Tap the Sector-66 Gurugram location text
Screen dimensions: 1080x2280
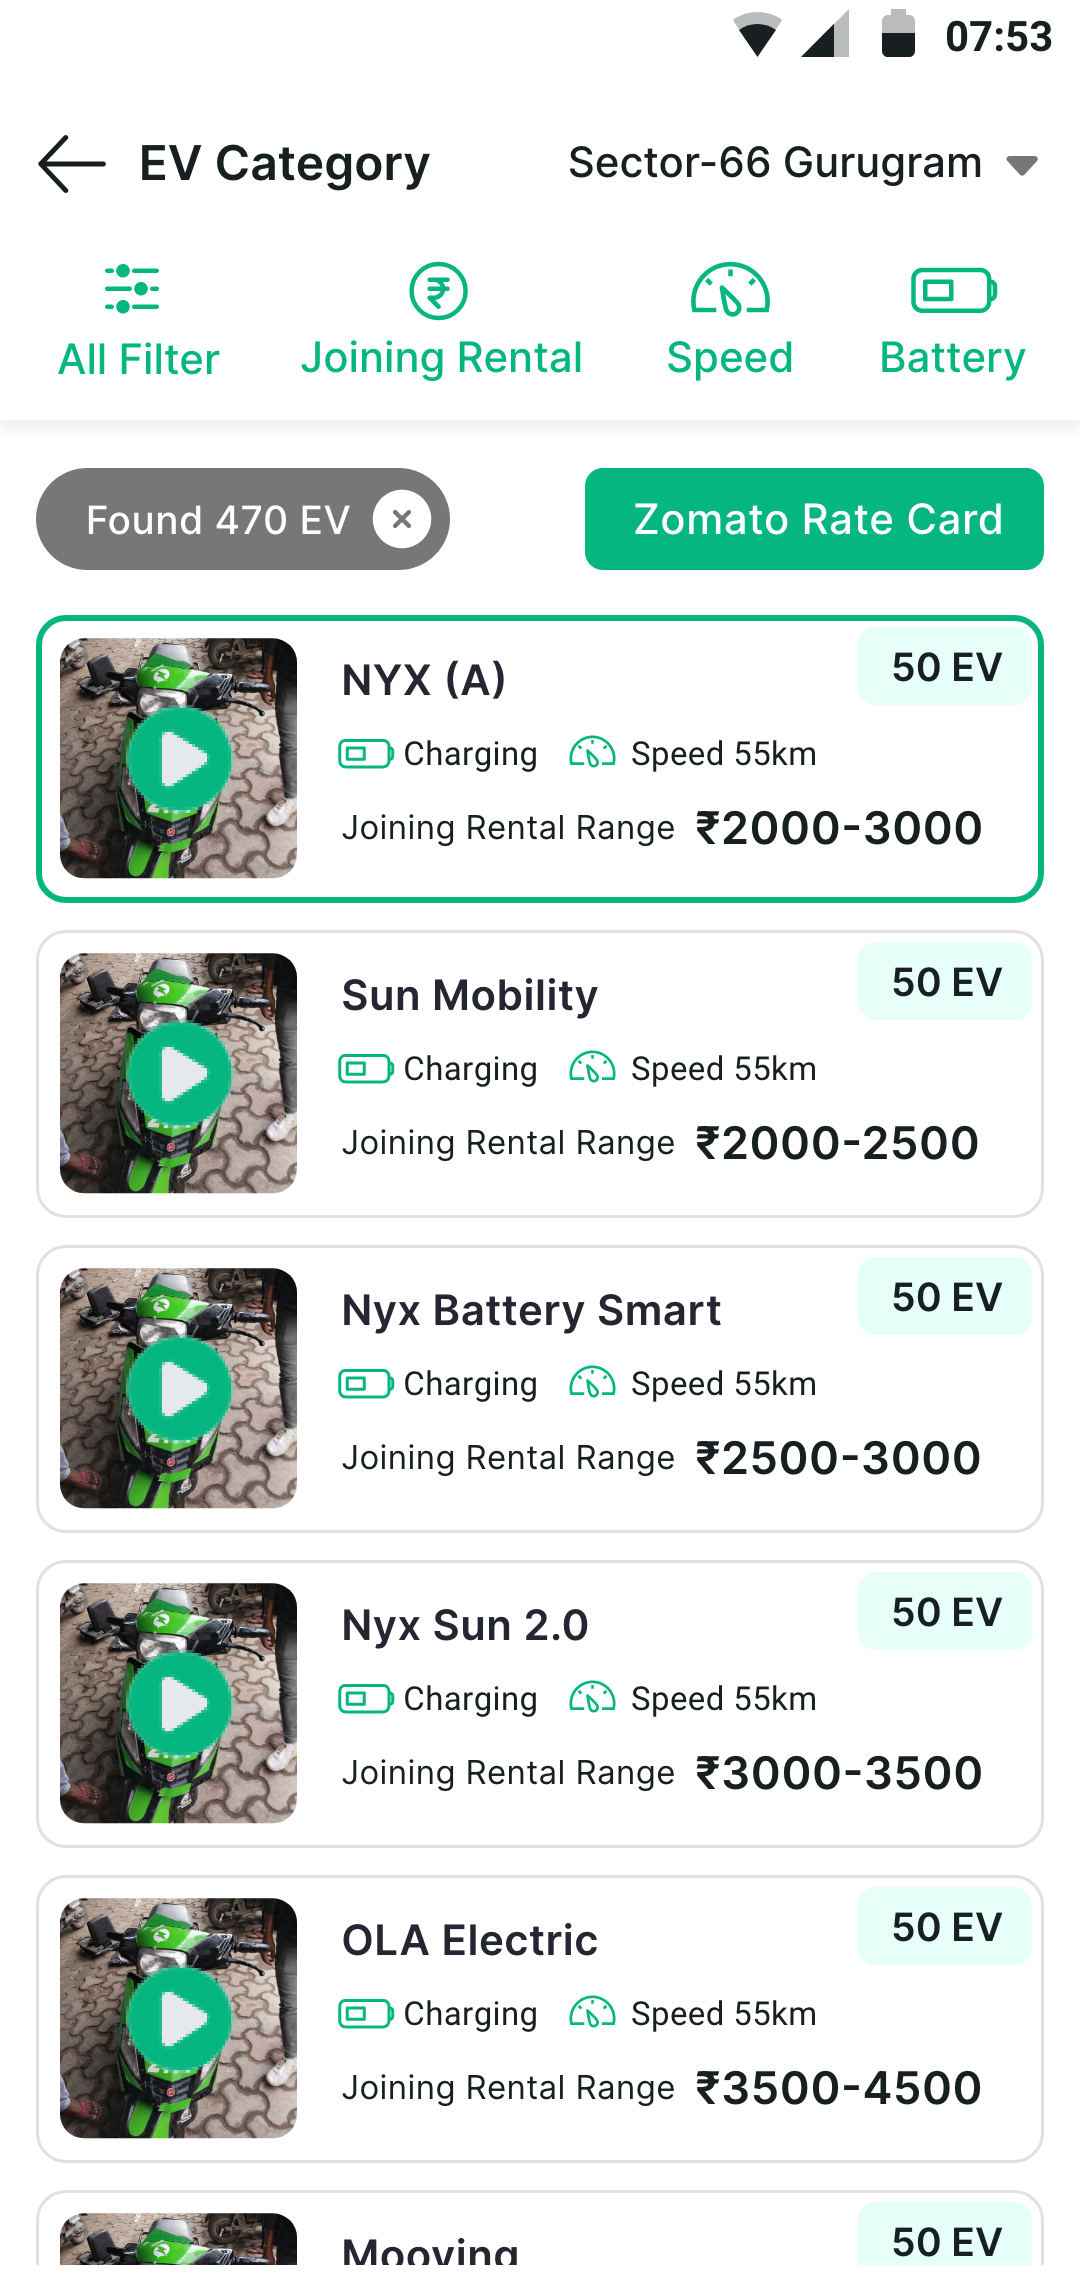(775, 163)
